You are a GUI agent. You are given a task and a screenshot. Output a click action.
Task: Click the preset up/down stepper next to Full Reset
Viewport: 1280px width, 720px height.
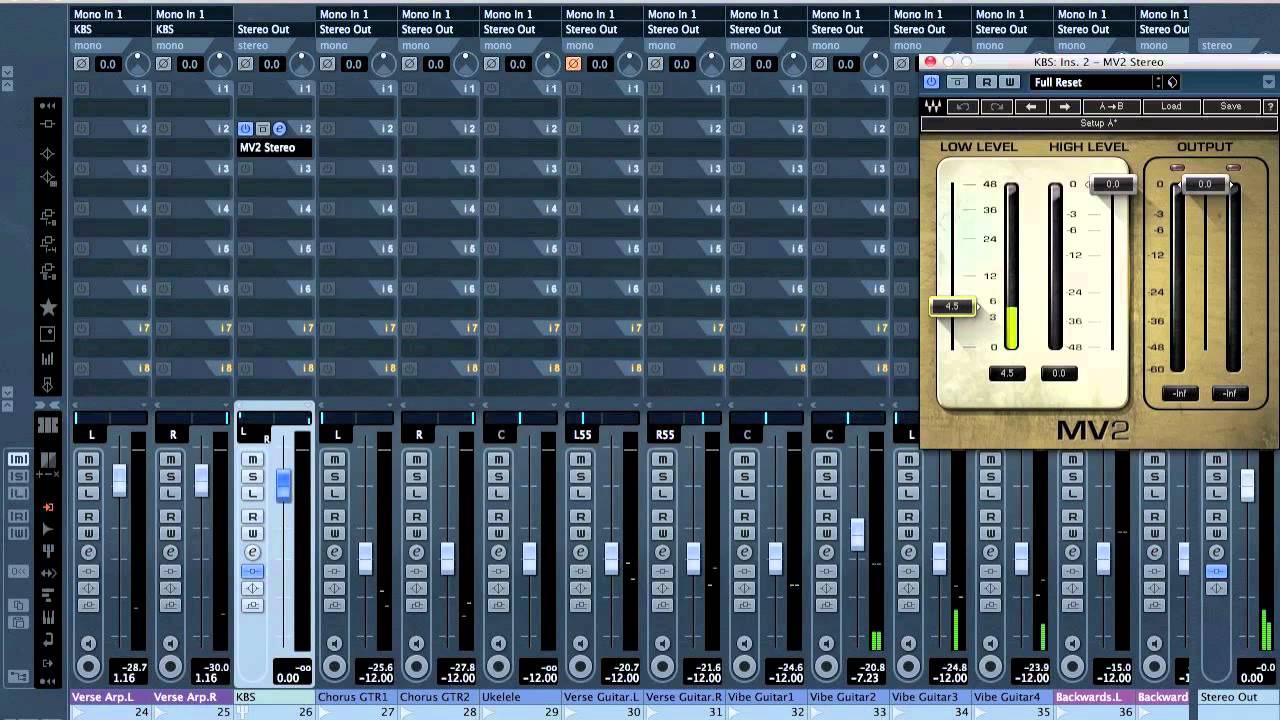pyautogui.click(x=1159, y=82)
